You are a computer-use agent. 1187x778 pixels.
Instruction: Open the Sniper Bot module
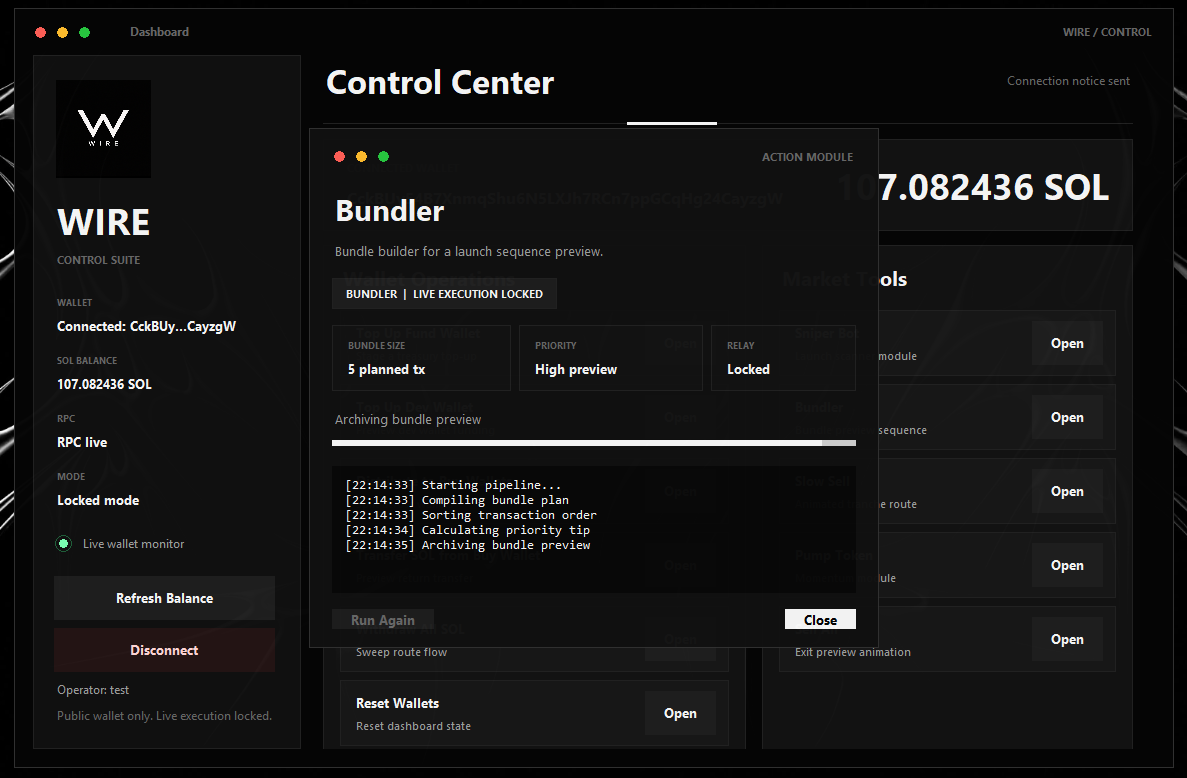point(1067,343)
